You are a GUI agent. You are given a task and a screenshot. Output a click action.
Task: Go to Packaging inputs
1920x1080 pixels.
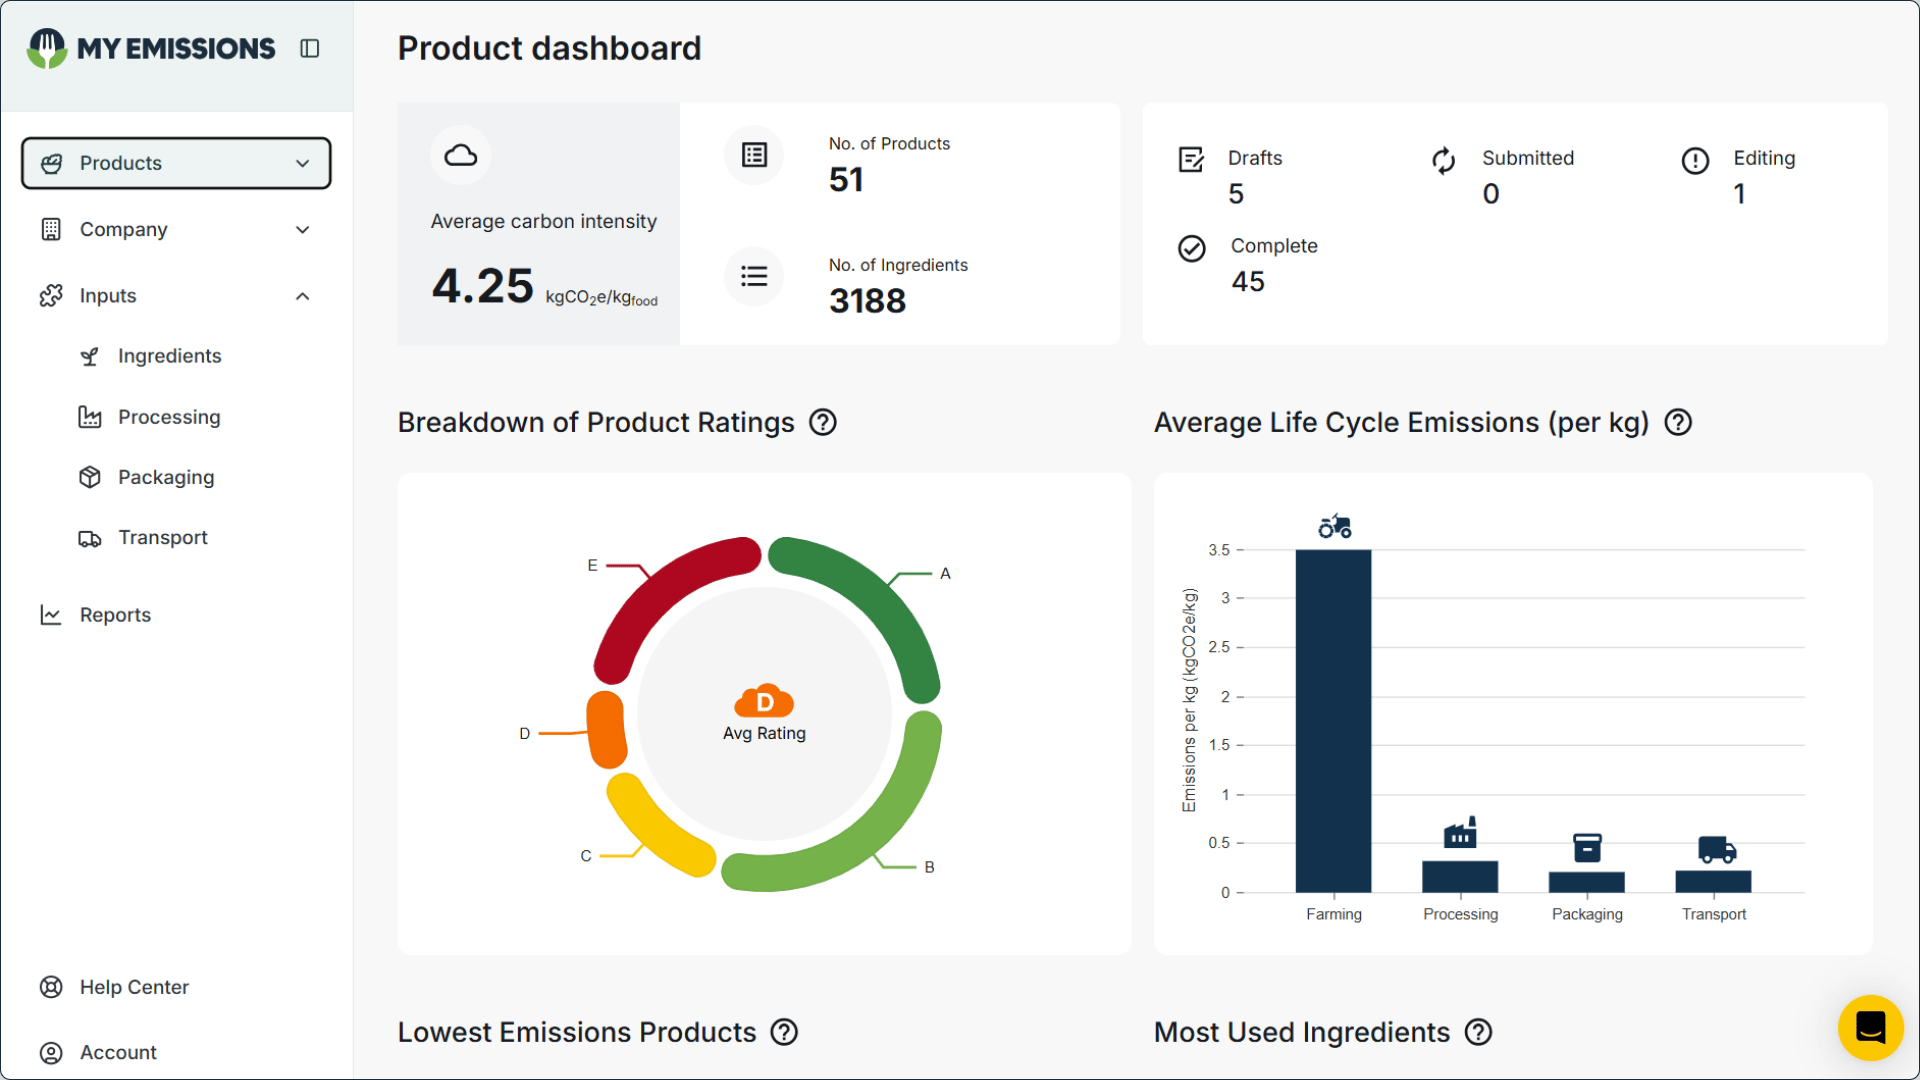coord(166,477)
